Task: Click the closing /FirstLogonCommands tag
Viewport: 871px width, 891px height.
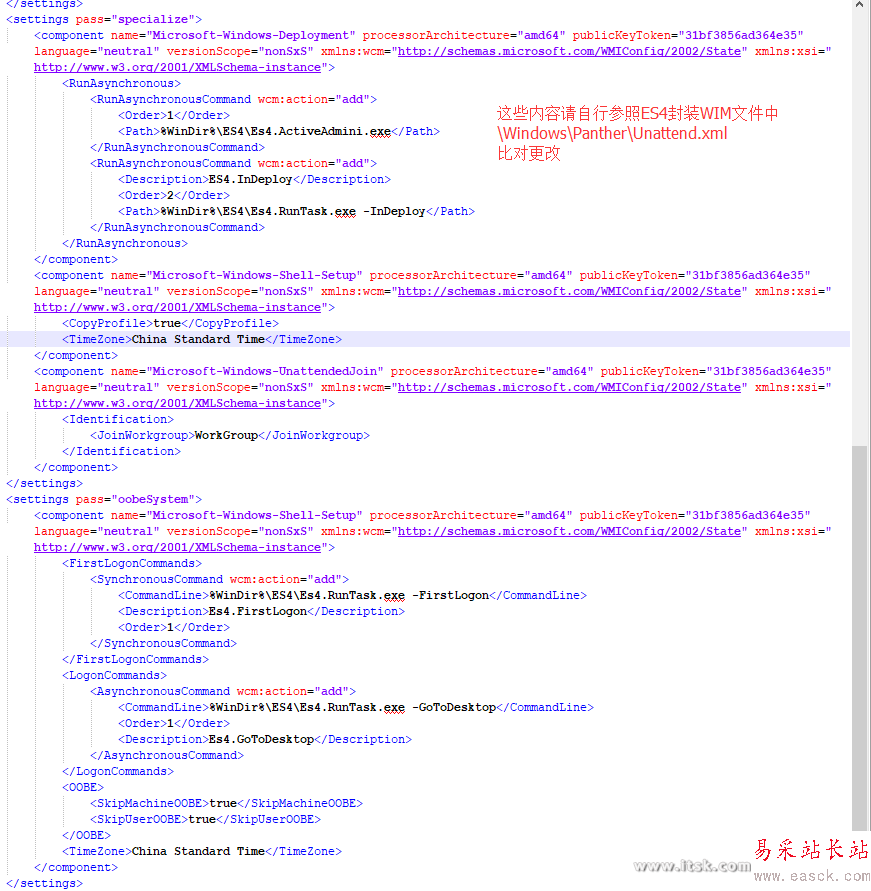Action: pyautogui.click(x=135, y=660)
